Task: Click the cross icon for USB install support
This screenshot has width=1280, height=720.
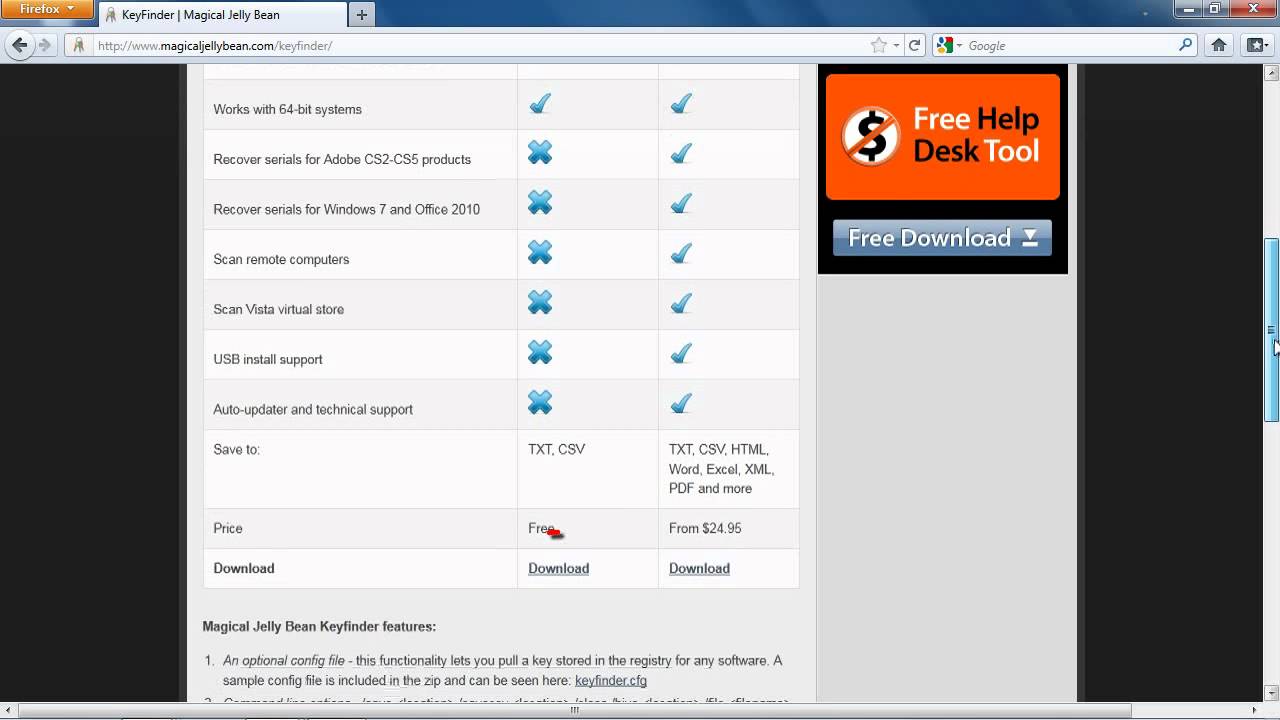Action: point(540,352)
